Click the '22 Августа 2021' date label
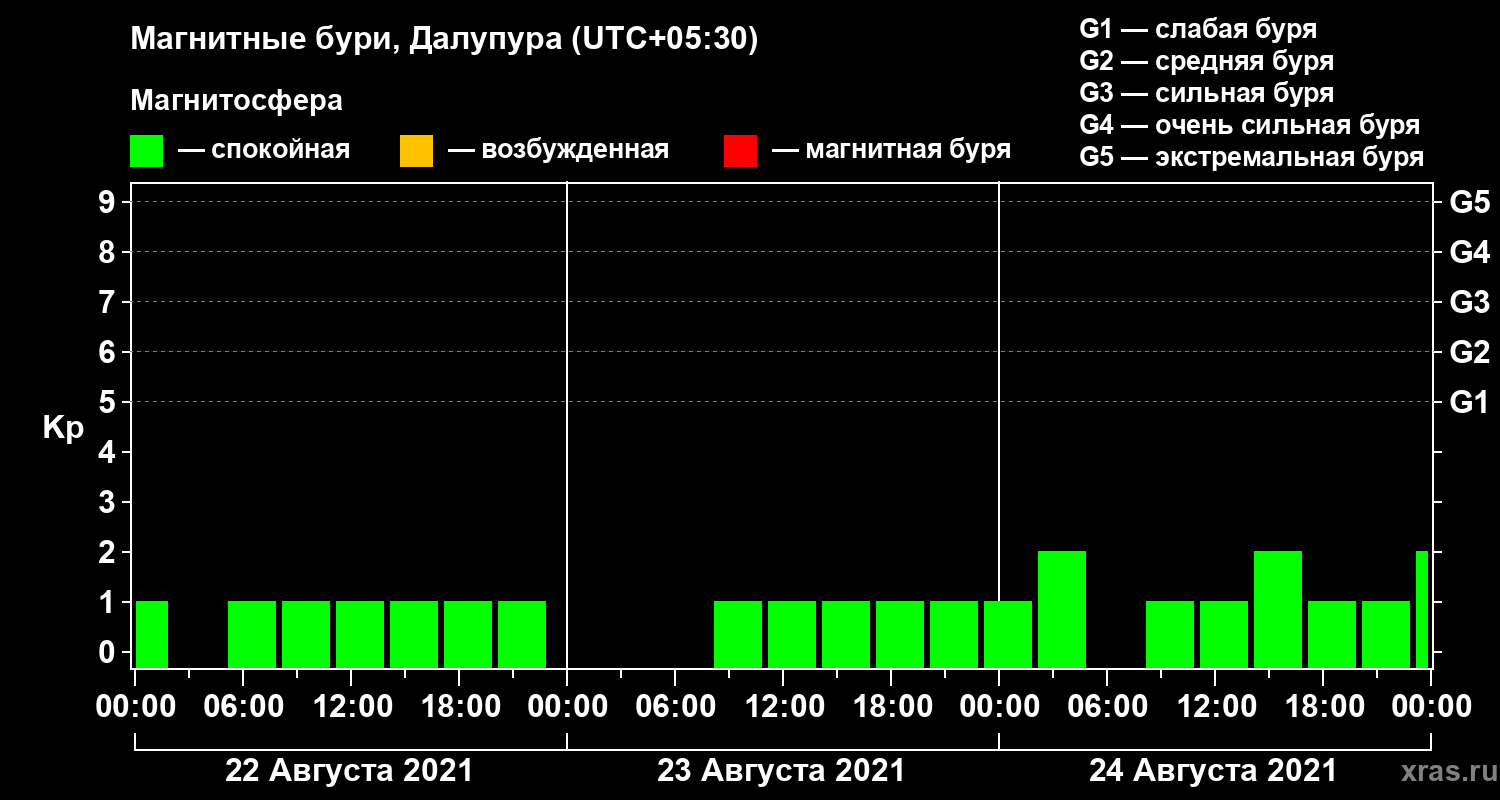This screenshot has width=1500, height=800. pos(349,771)
